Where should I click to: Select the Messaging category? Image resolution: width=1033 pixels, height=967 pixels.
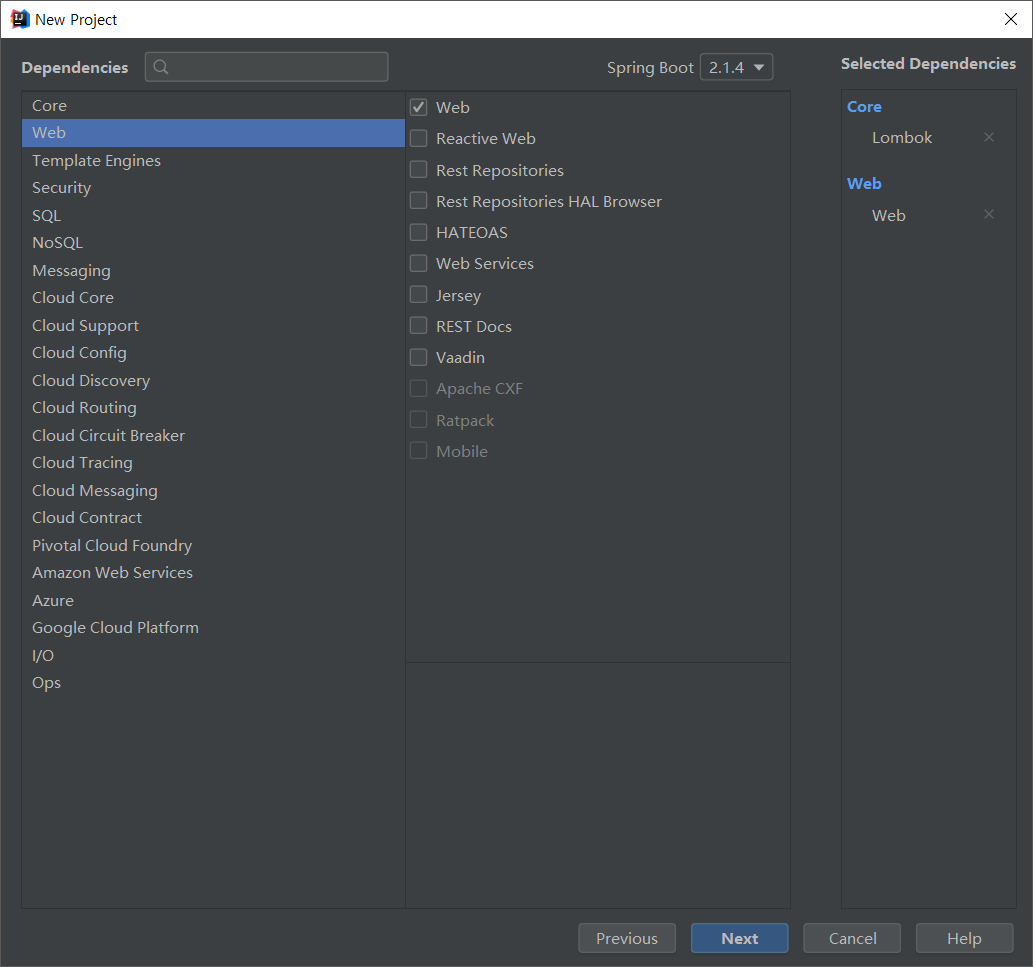(x=213, y=271)
